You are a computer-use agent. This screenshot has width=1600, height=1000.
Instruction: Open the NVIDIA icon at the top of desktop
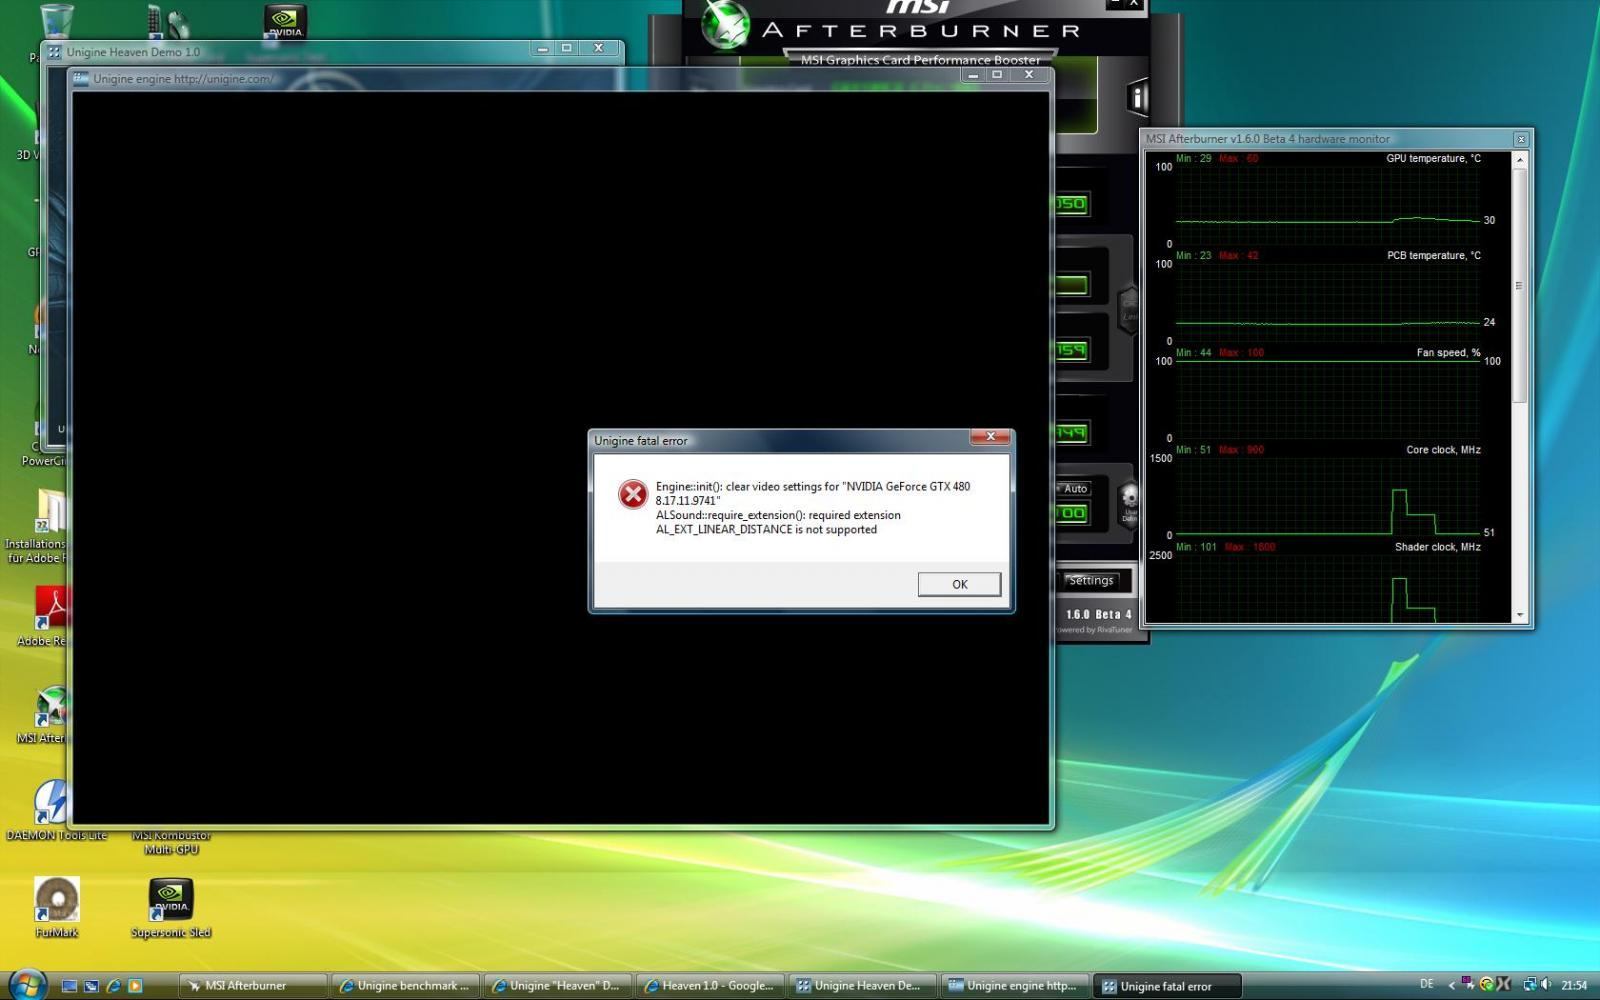point(285,21)
